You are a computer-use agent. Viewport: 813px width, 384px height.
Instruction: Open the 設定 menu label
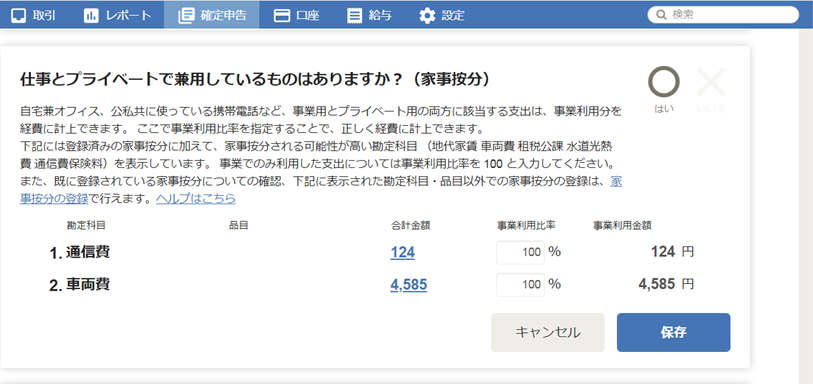453,15
